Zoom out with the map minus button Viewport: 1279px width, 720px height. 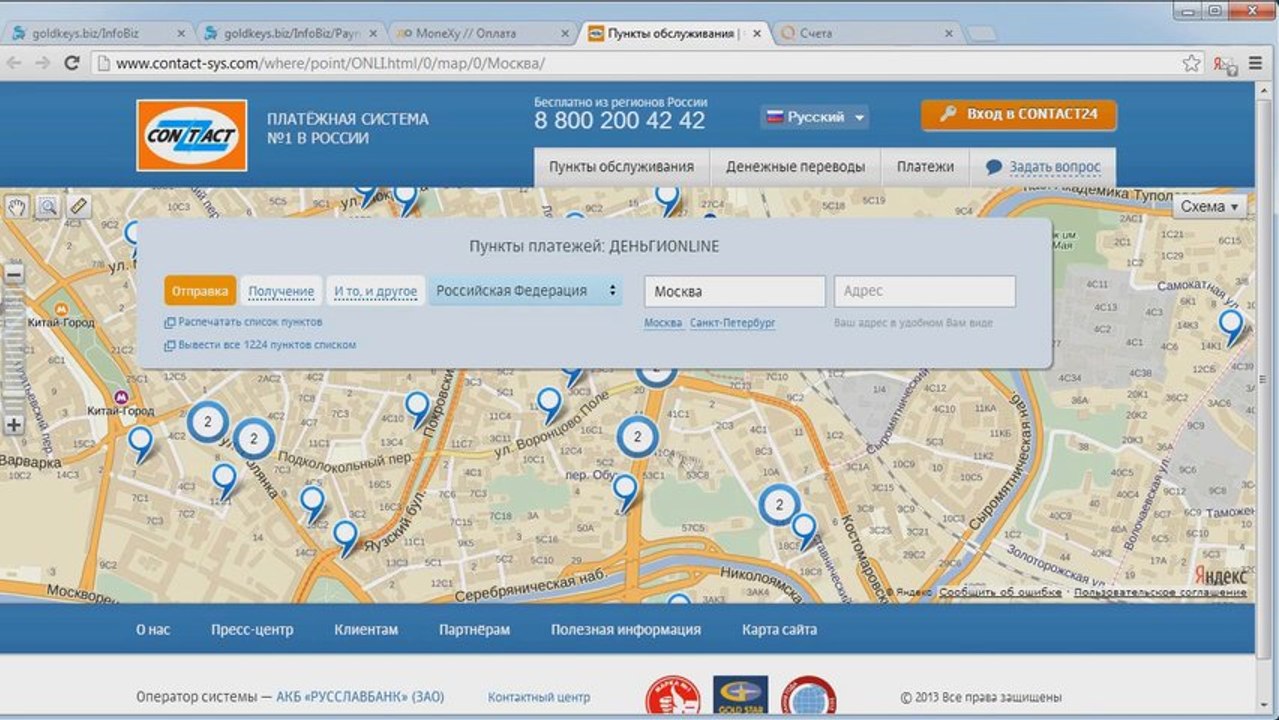[x=14, y=274]
